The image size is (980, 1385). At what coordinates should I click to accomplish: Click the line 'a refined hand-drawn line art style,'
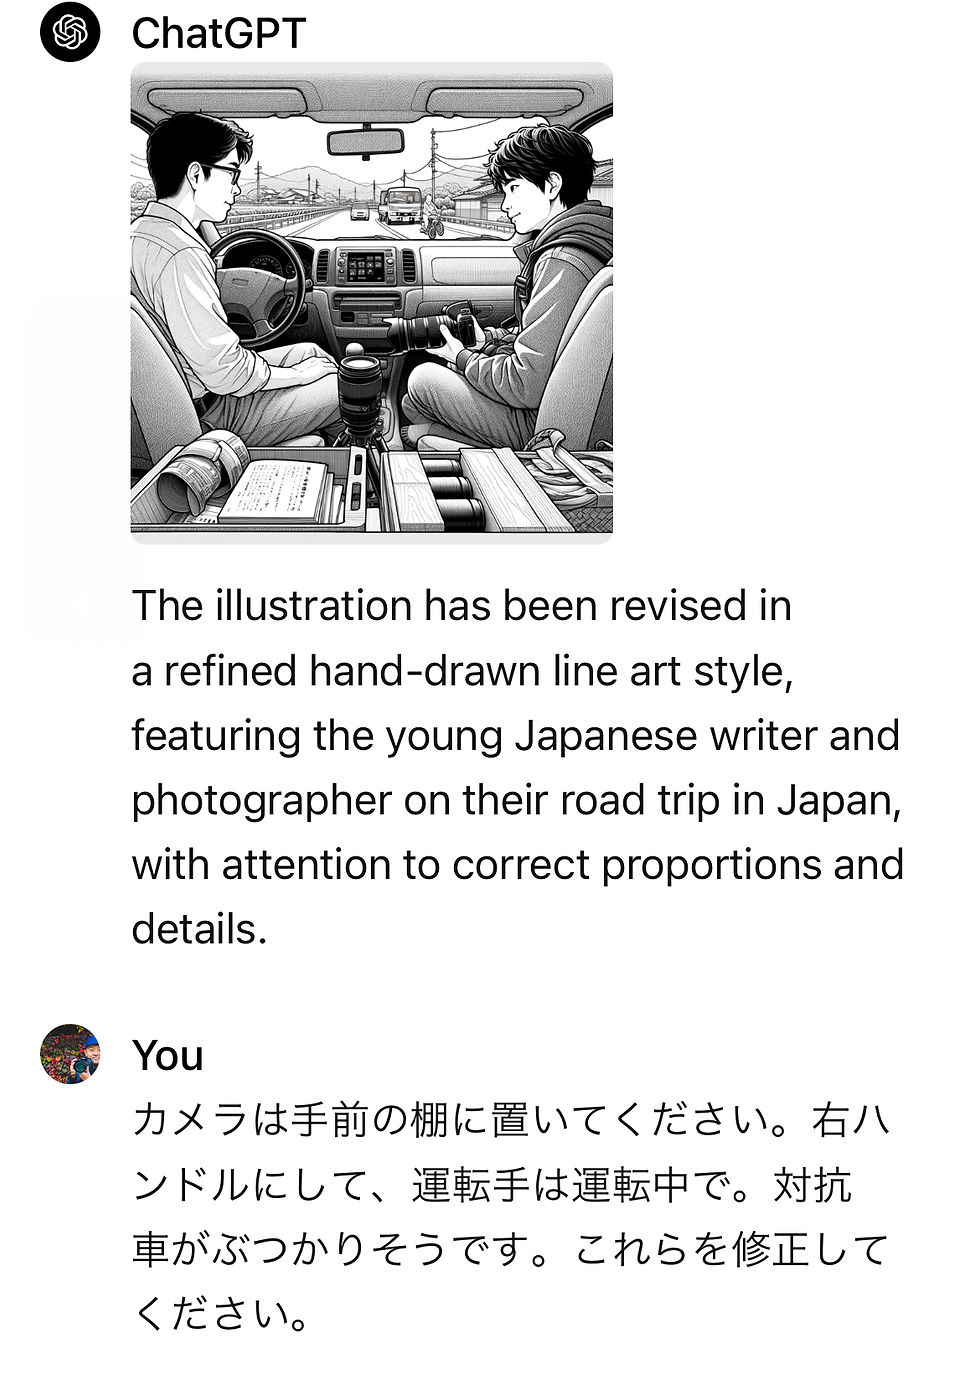pyautogui.click(x=462, y=671)
